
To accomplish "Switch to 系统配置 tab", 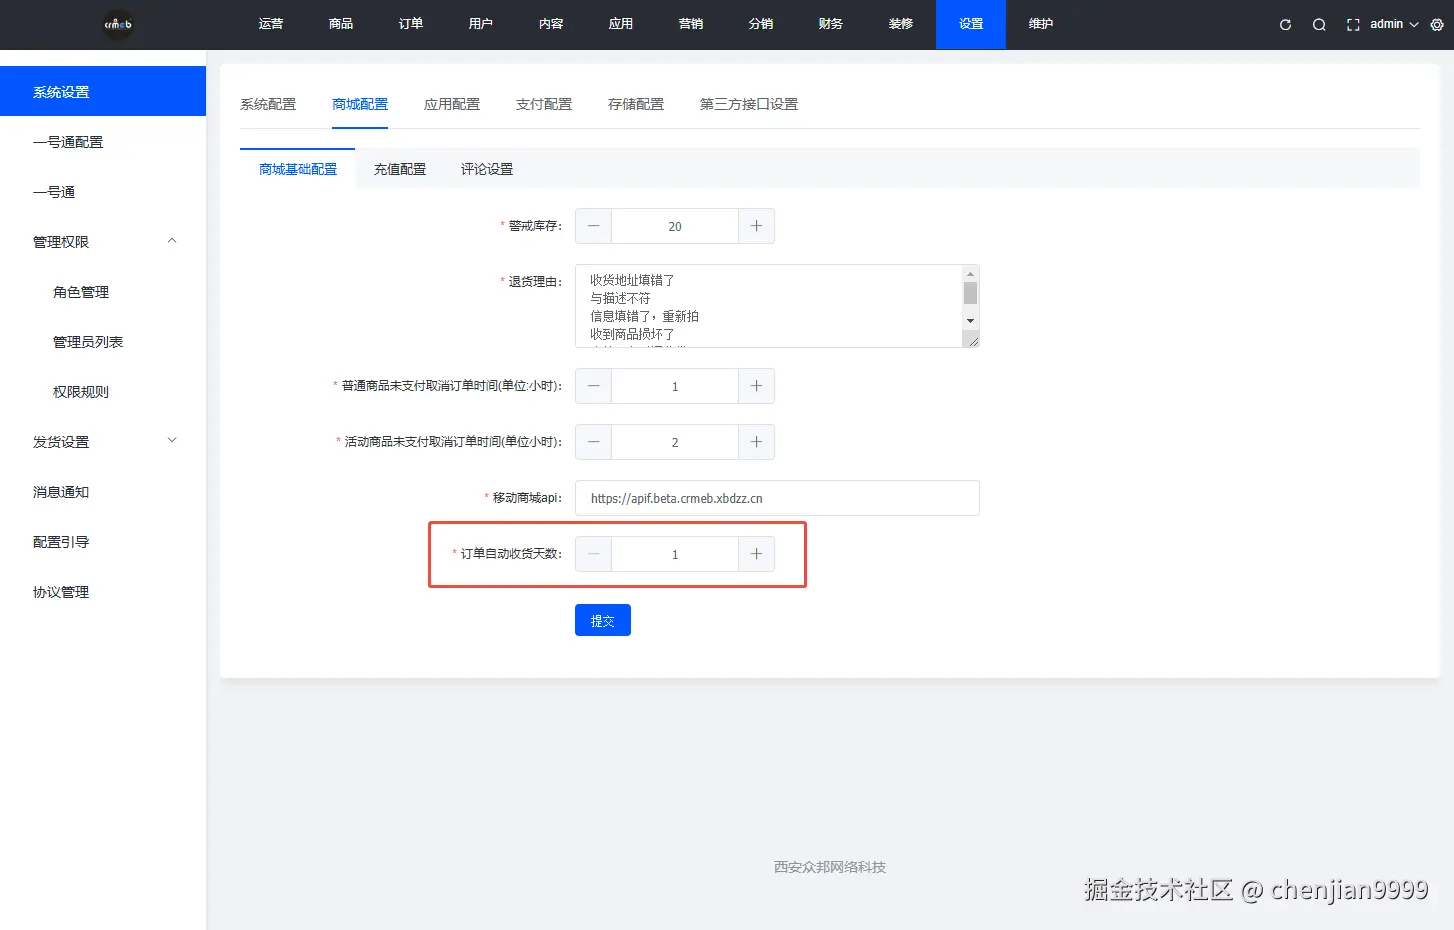I will tap(268, 104).
